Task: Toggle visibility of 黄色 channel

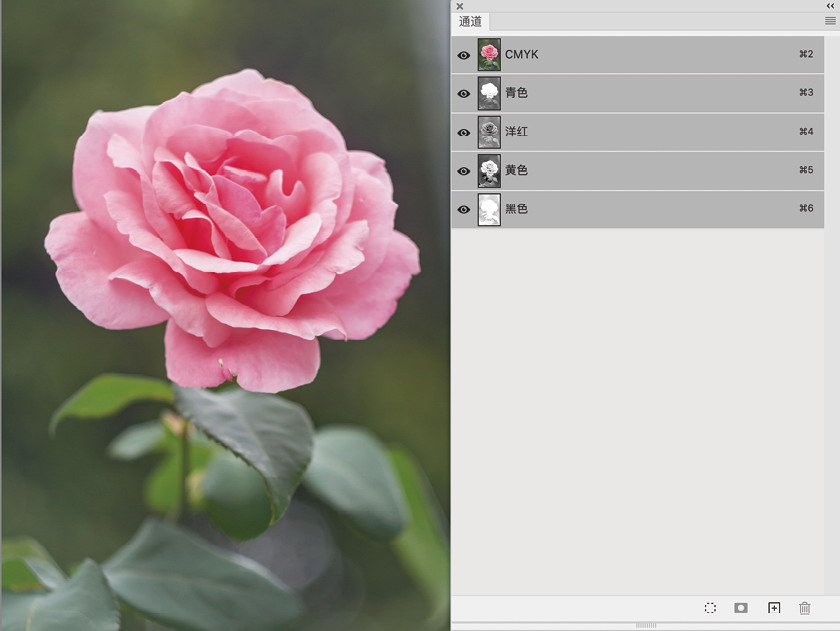Action: tap(464, 171)
